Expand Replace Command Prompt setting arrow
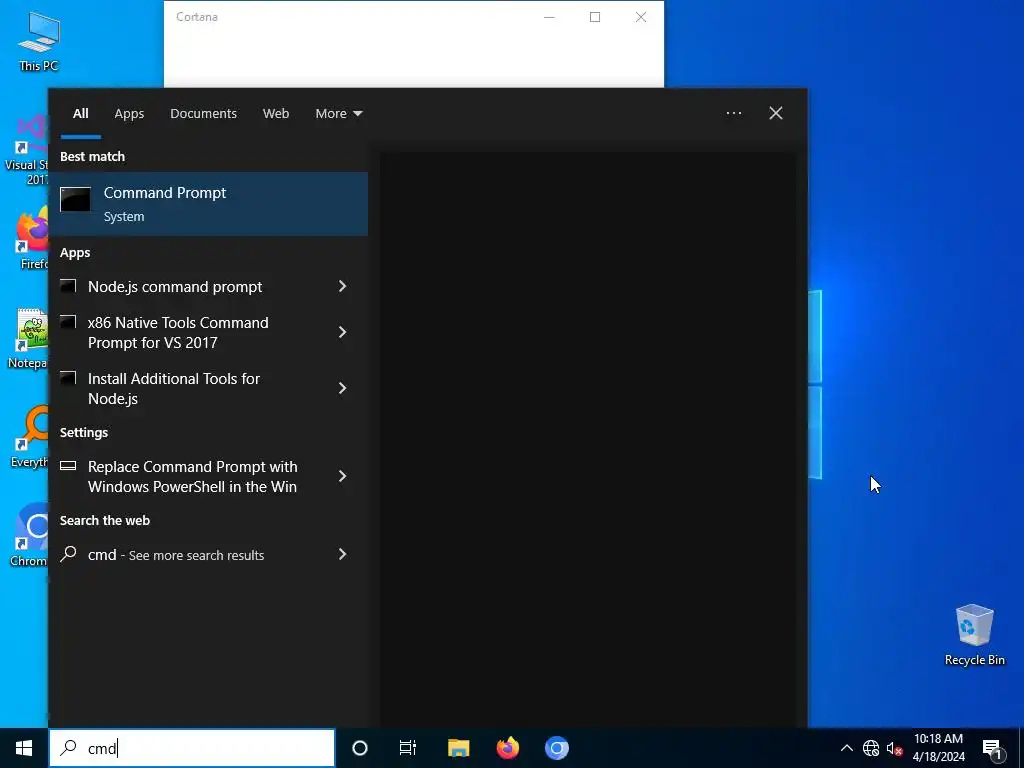The height and width of the screenshot is (768, 1024). pyautogui.click(x=342, y=476)
